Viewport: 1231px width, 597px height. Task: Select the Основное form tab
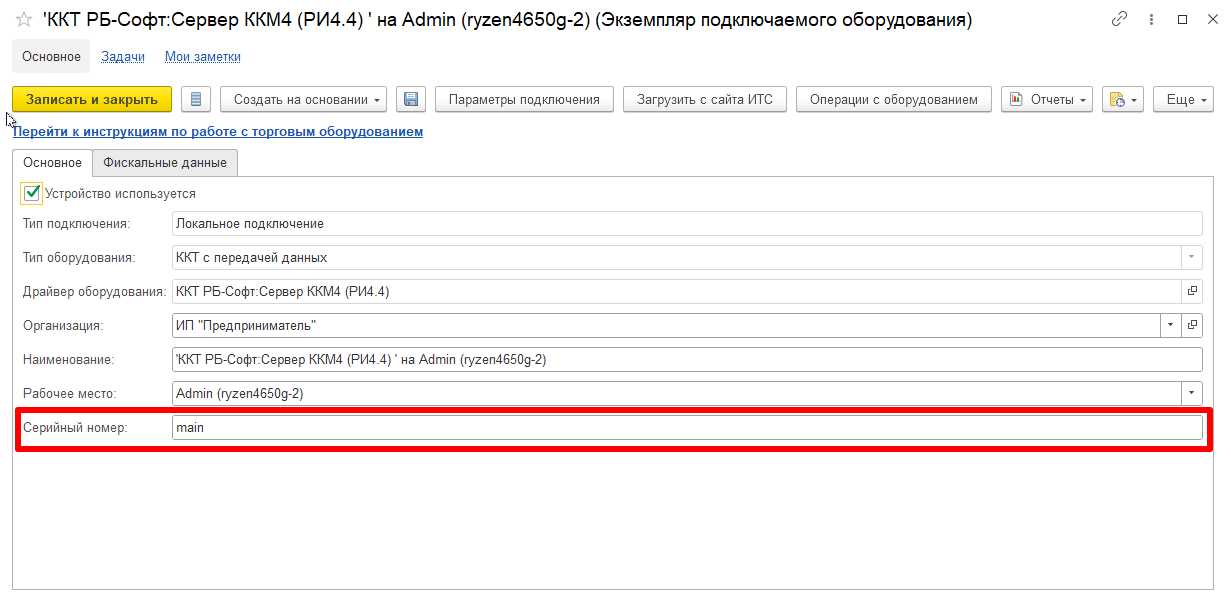[x=52, y=162]
